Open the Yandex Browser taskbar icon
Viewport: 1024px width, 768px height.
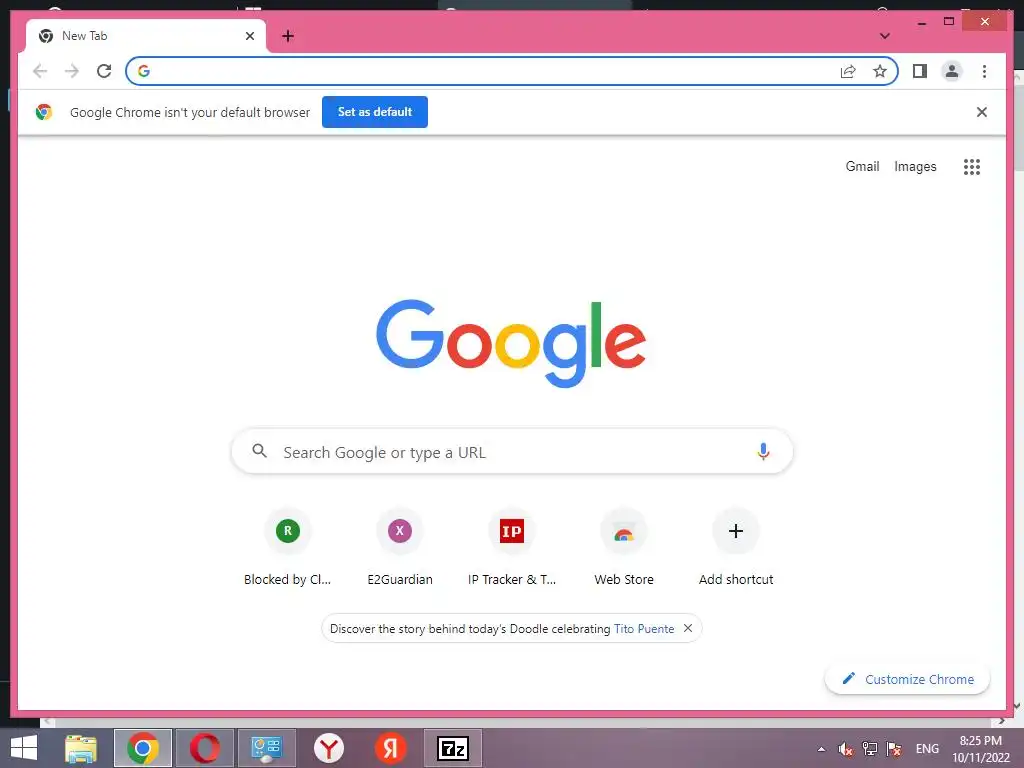(328, 748)
